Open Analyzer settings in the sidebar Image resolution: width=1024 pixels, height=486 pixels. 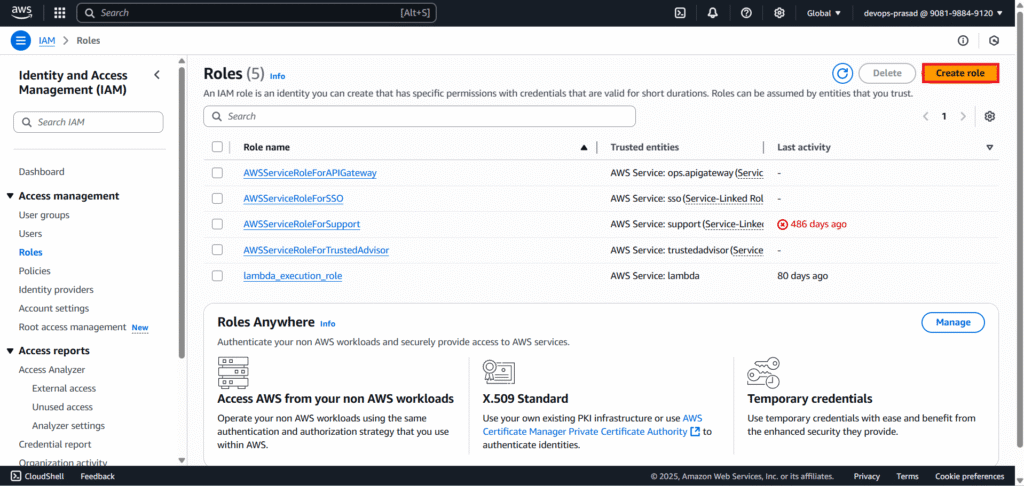click(x=69, y=426)
